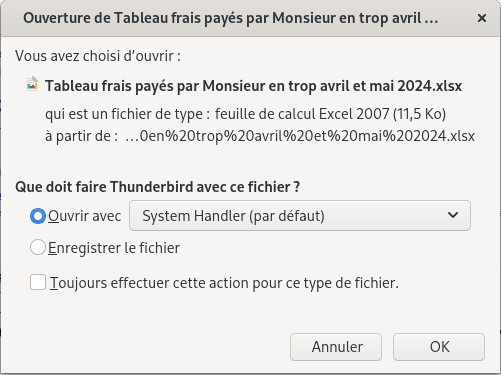Click the Vous avez choisi d'ouvrir text
This screenshot has height=375, width=501.
click(x=98, y=56)
